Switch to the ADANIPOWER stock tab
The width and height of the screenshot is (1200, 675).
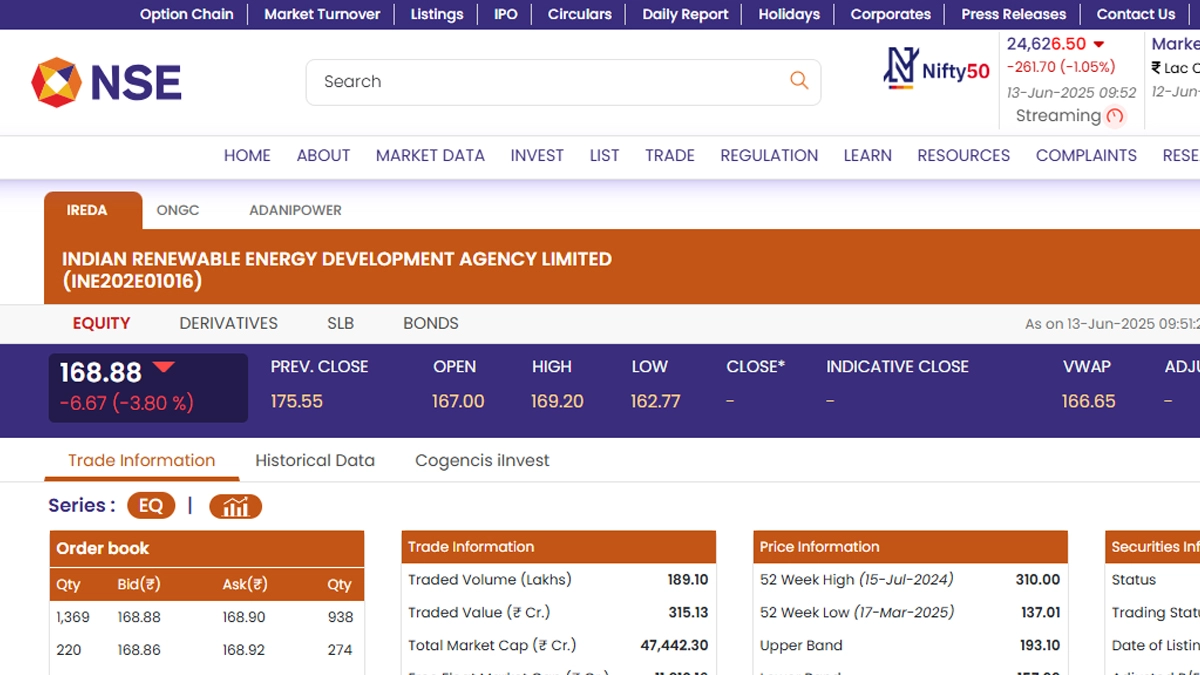click(295, 210)
